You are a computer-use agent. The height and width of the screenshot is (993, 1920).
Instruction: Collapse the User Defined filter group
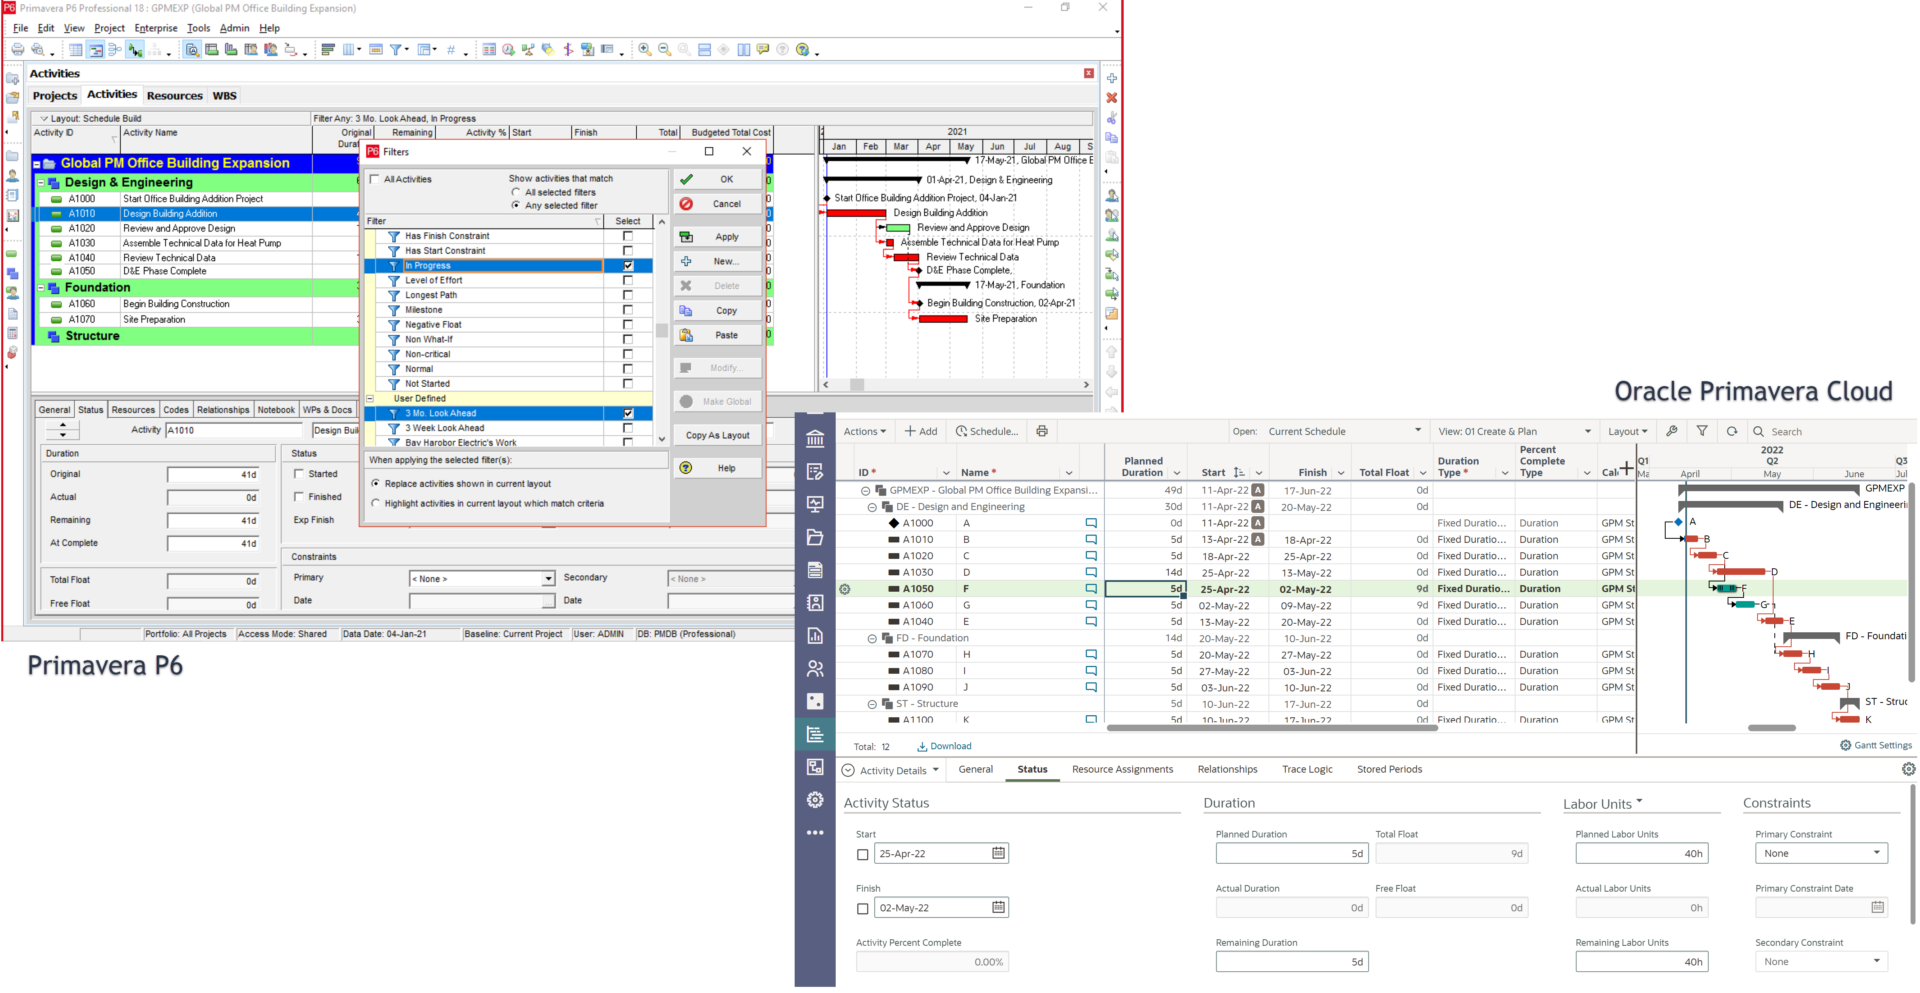tap(370, 398)
